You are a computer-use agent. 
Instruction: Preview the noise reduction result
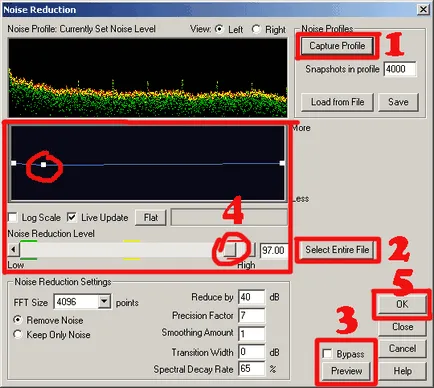tap(346, 371)
